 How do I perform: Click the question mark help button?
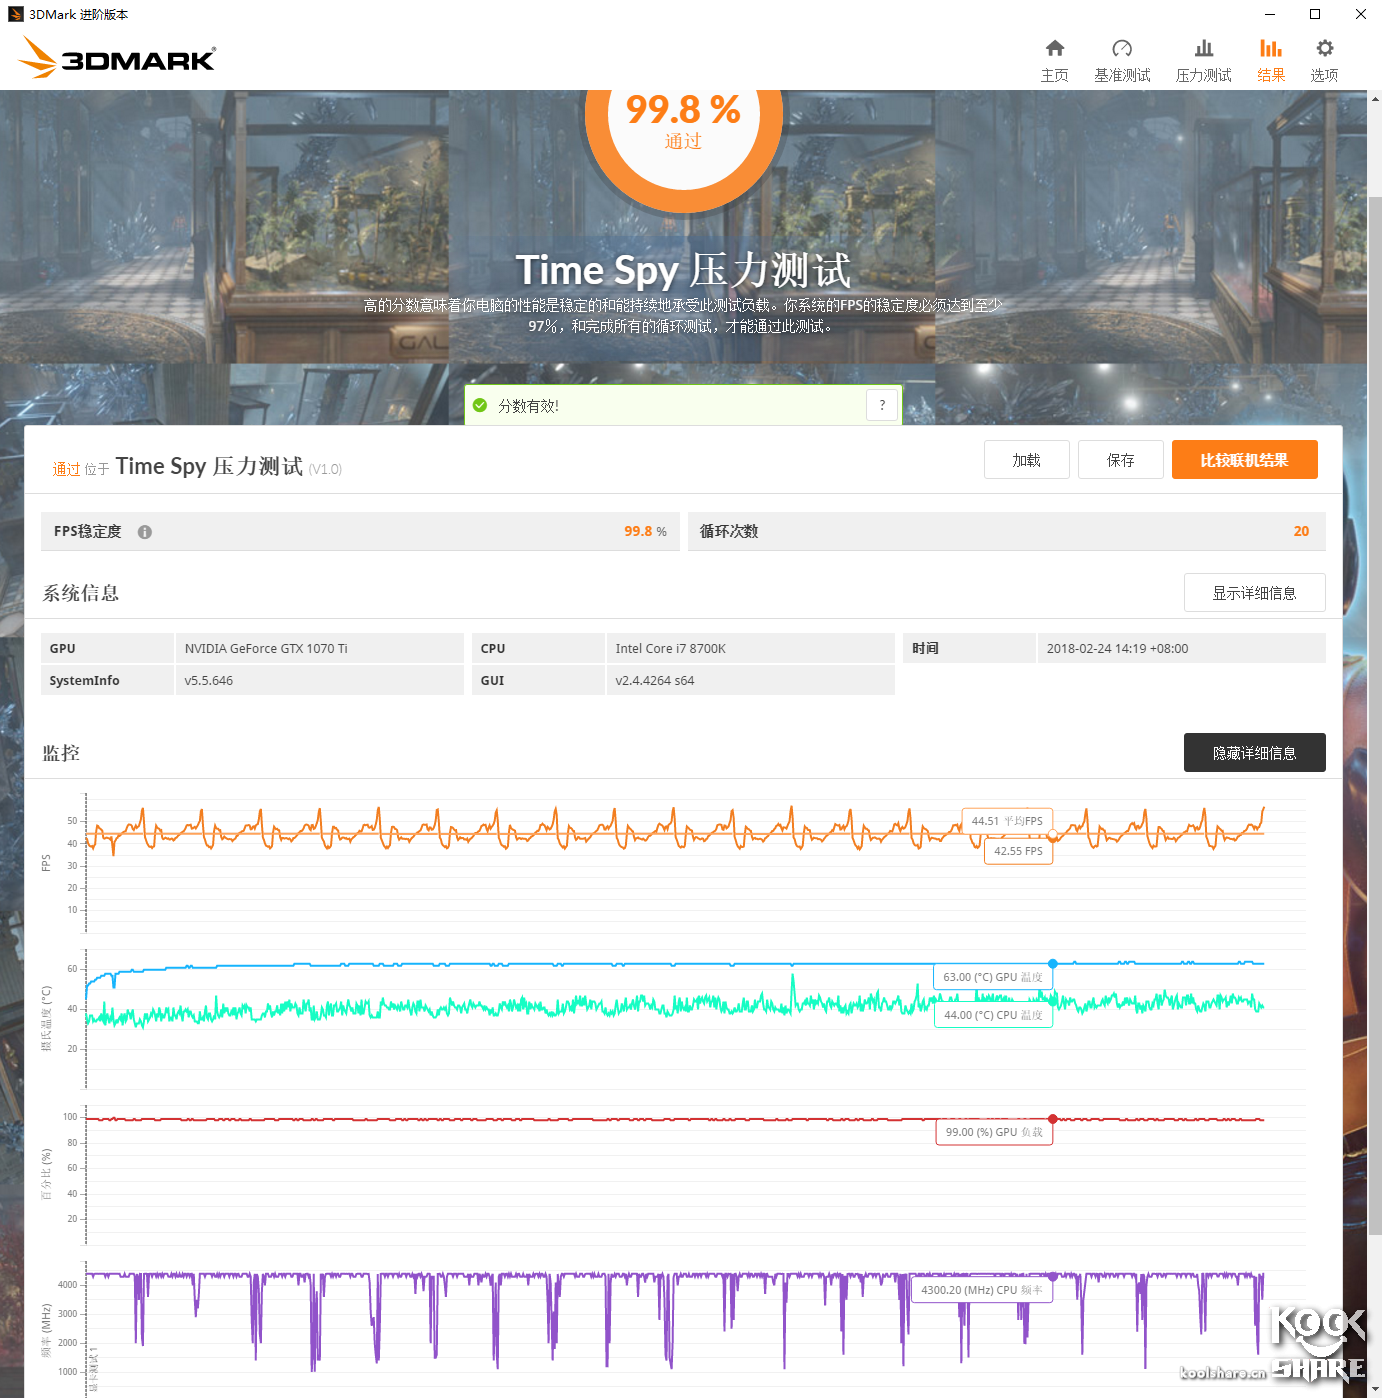882,405
